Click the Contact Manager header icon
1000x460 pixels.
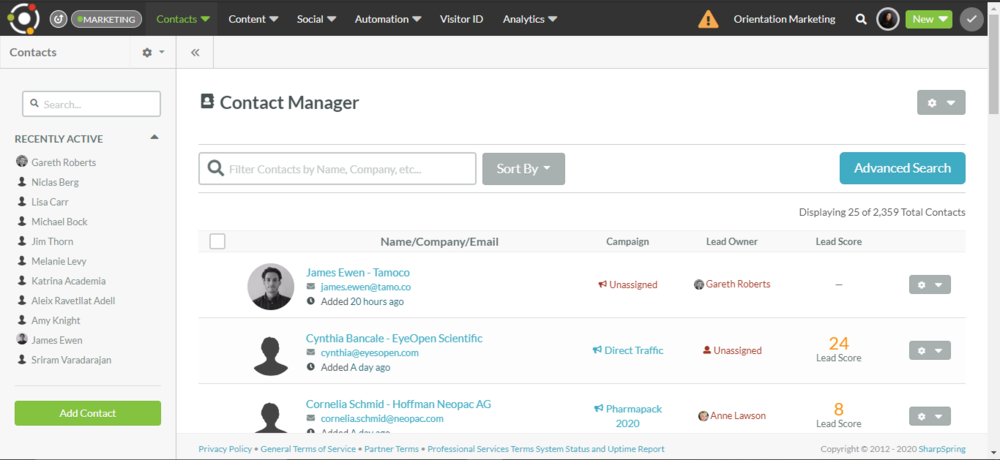pyautogui.click(x=207, y=101)
